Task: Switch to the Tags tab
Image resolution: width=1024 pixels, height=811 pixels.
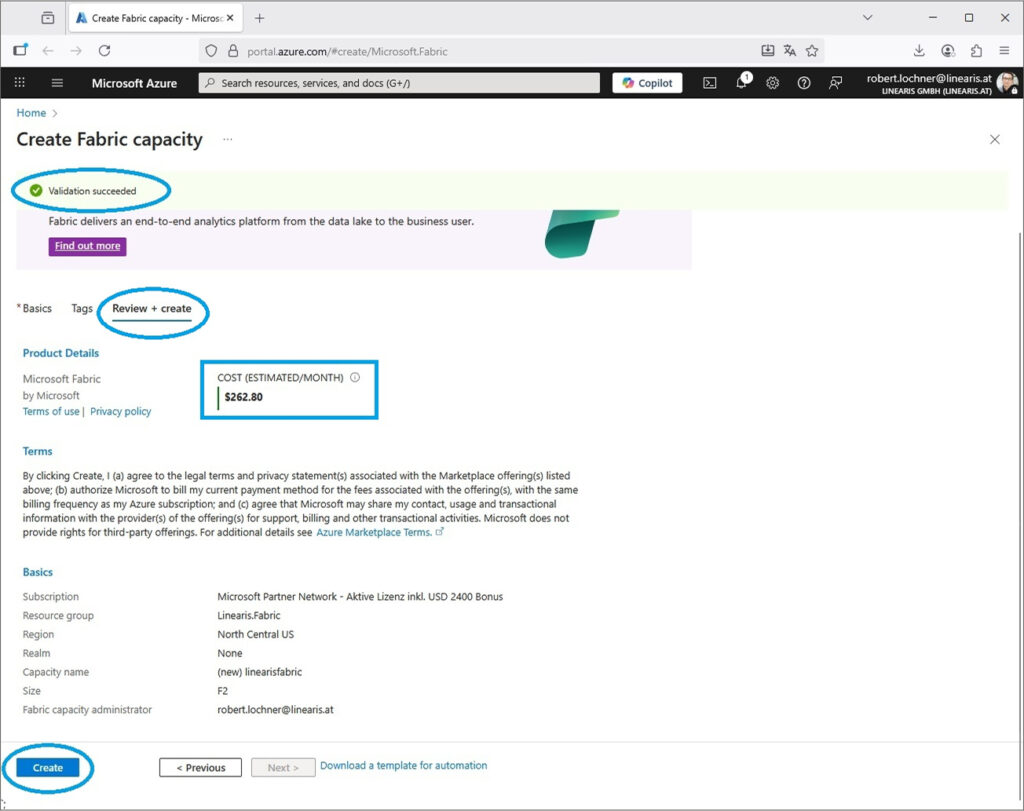Action: (82, 308)
